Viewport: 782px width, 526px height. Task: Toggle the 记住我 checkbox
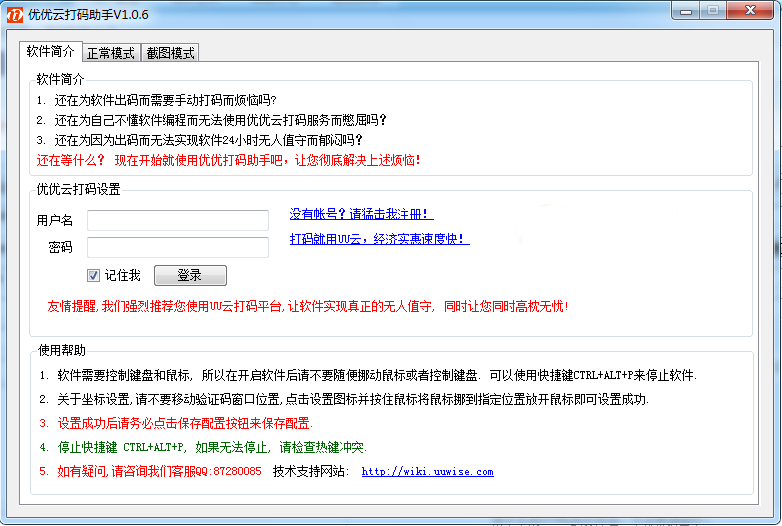[x=93, y=275]
